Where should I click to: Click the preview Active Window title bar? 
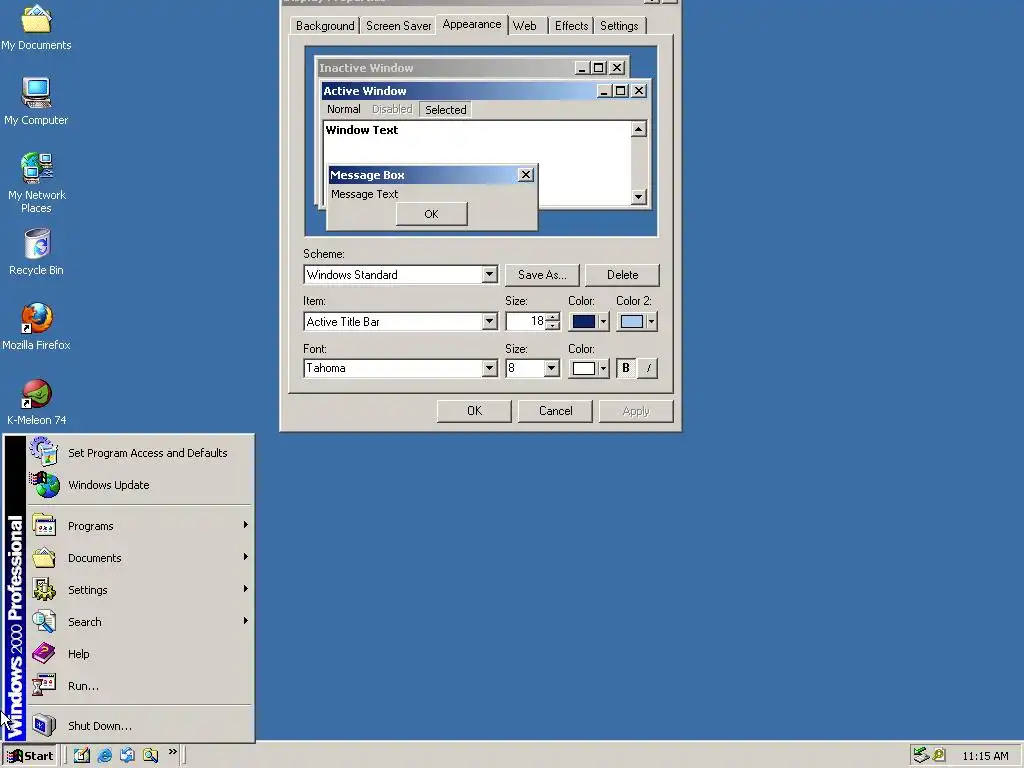tap(485, 91)
